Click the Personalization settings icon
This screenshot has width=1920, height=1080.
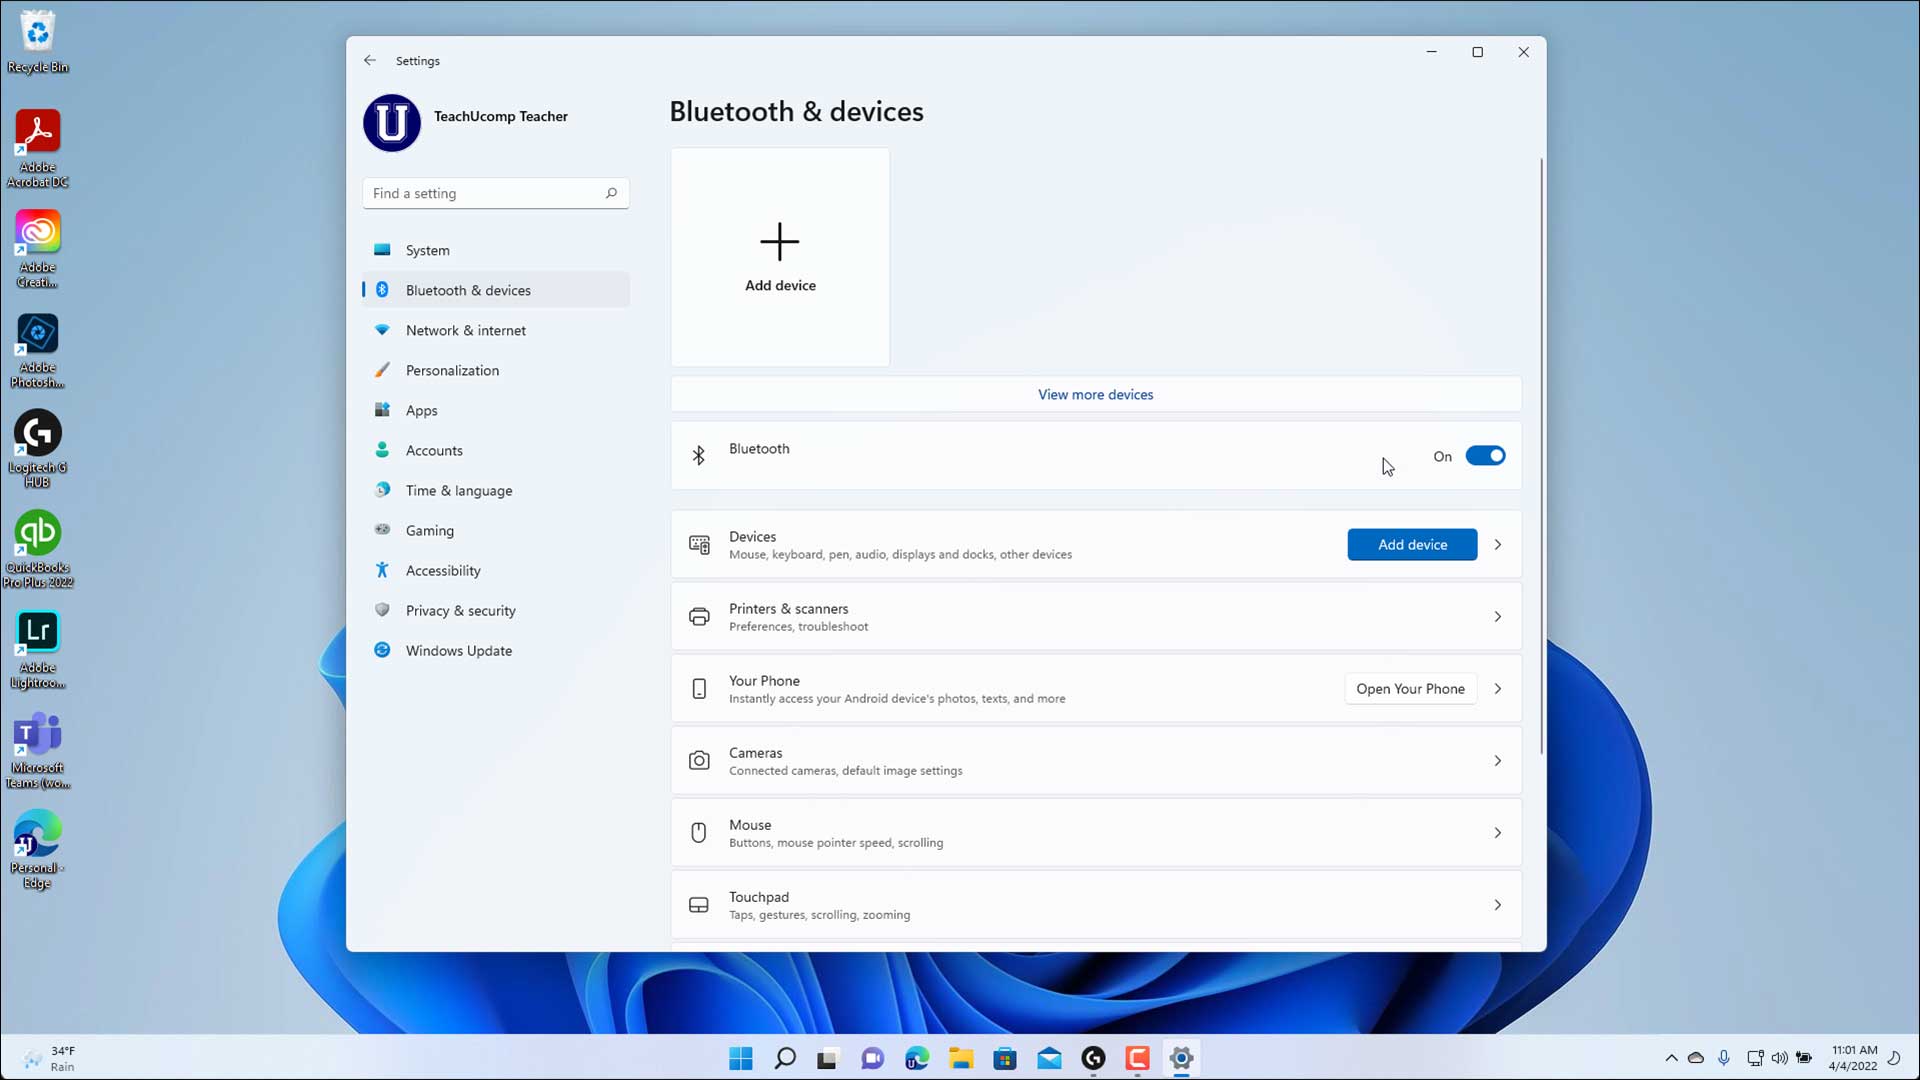[382, 369]
